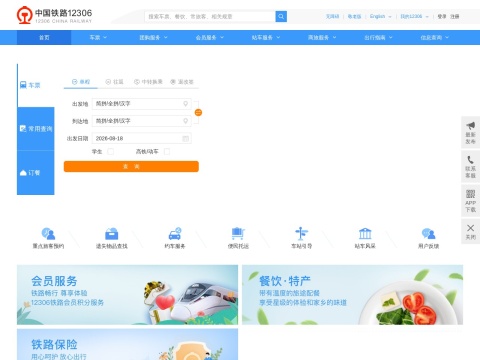Click the 到达地 destination input field
Image resolution: width=480 pixels, height=360 pixels.
(142, 121)
